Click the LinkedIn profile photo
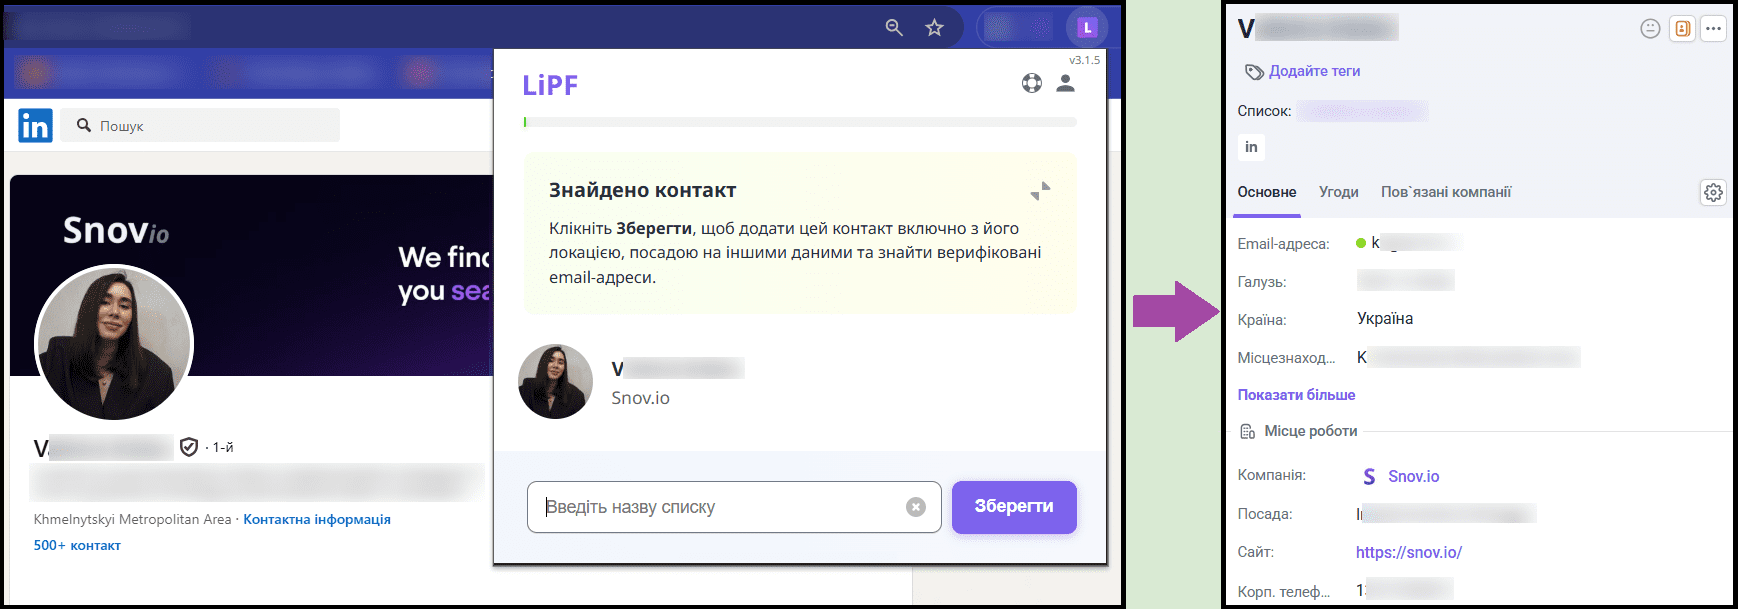The width and height of the screenshot is (1738, 609). [114, 343]
